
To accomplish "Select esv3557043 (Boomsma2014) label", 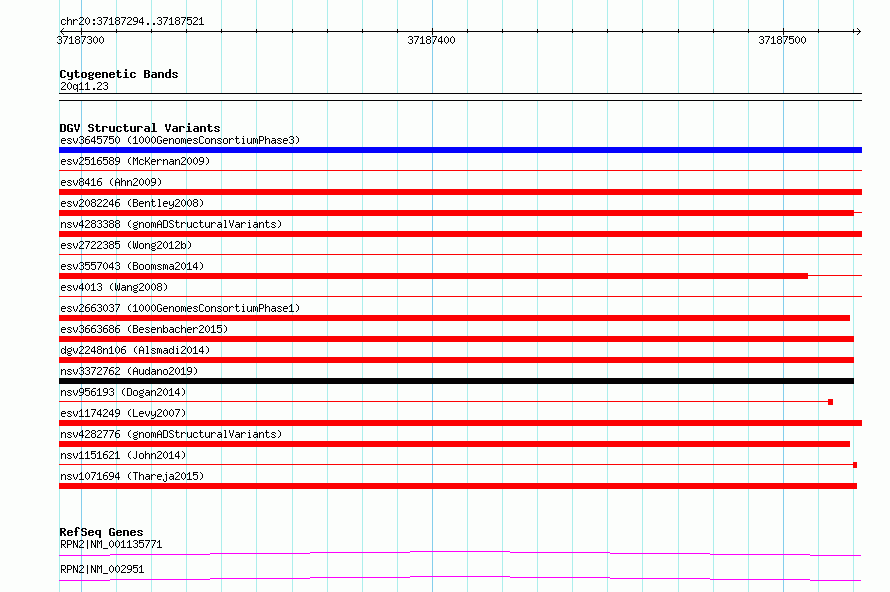I will (x=132, y=266).
